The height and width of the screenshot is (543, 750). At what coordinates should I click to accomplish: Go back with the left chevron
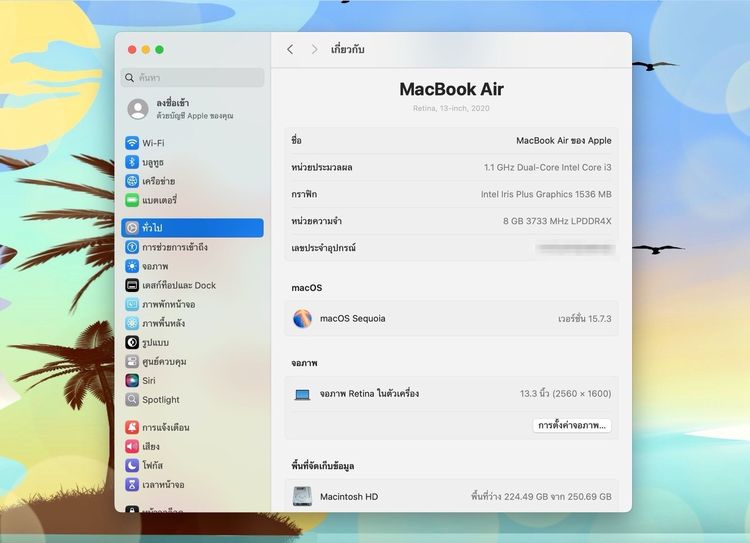coord(290,49)
